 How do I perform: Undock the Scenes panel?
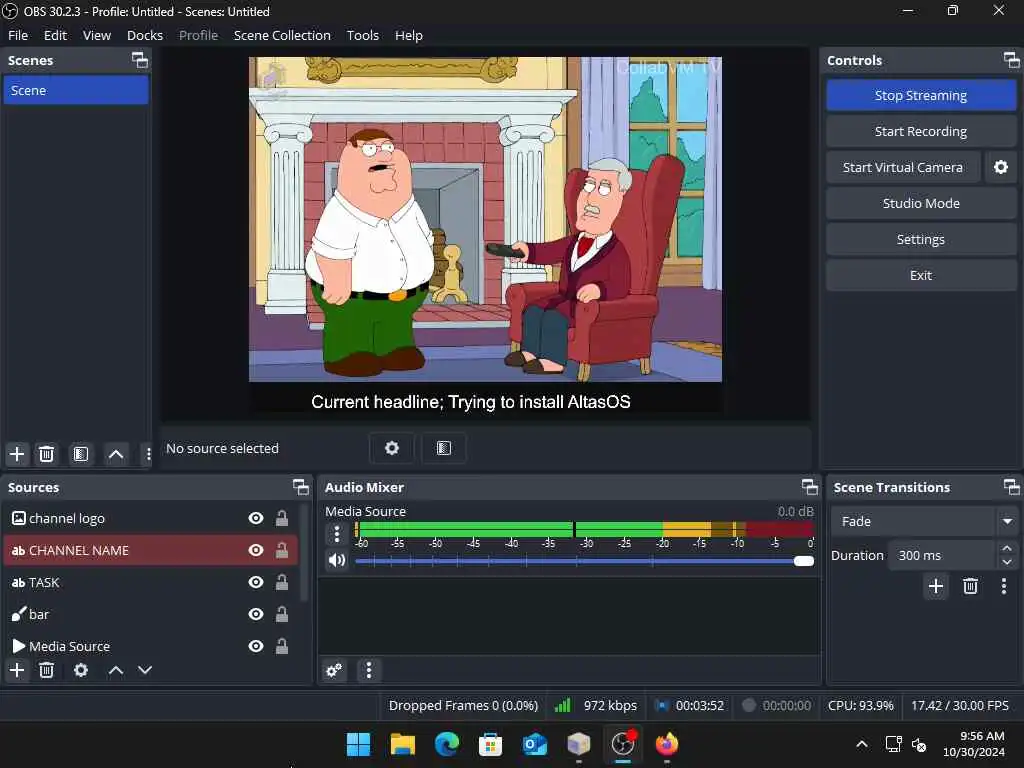click(140, 60)
